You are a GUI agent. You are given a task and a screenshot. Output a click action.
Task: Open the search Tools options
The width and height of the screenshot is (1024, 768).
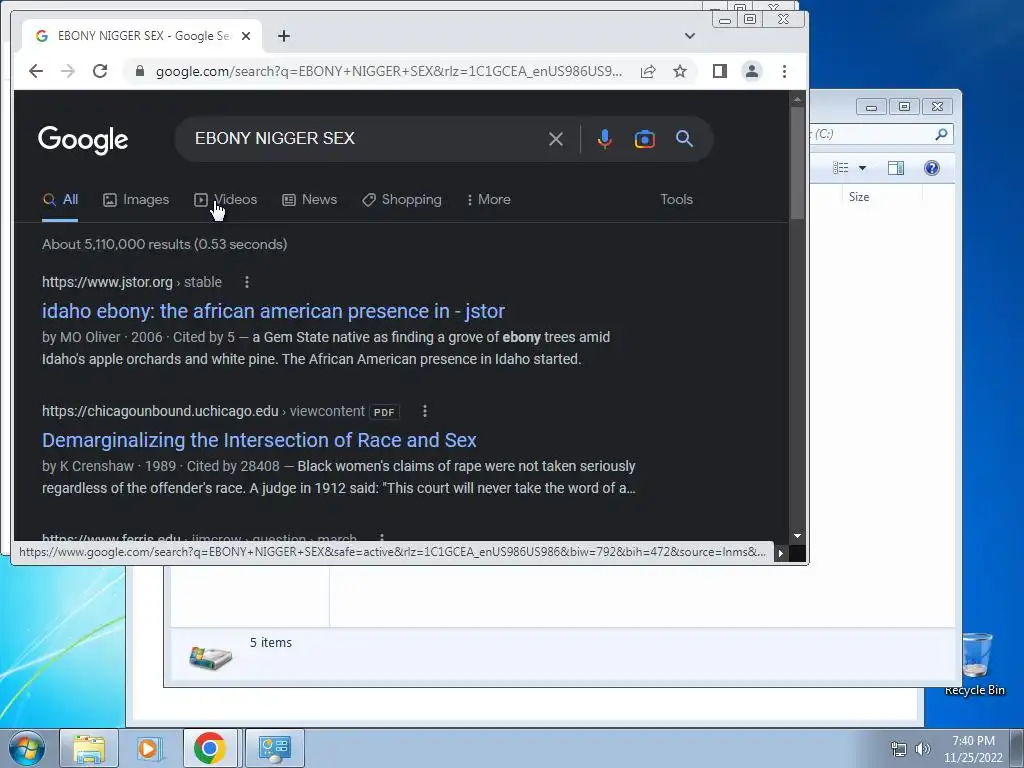[676, 200]
